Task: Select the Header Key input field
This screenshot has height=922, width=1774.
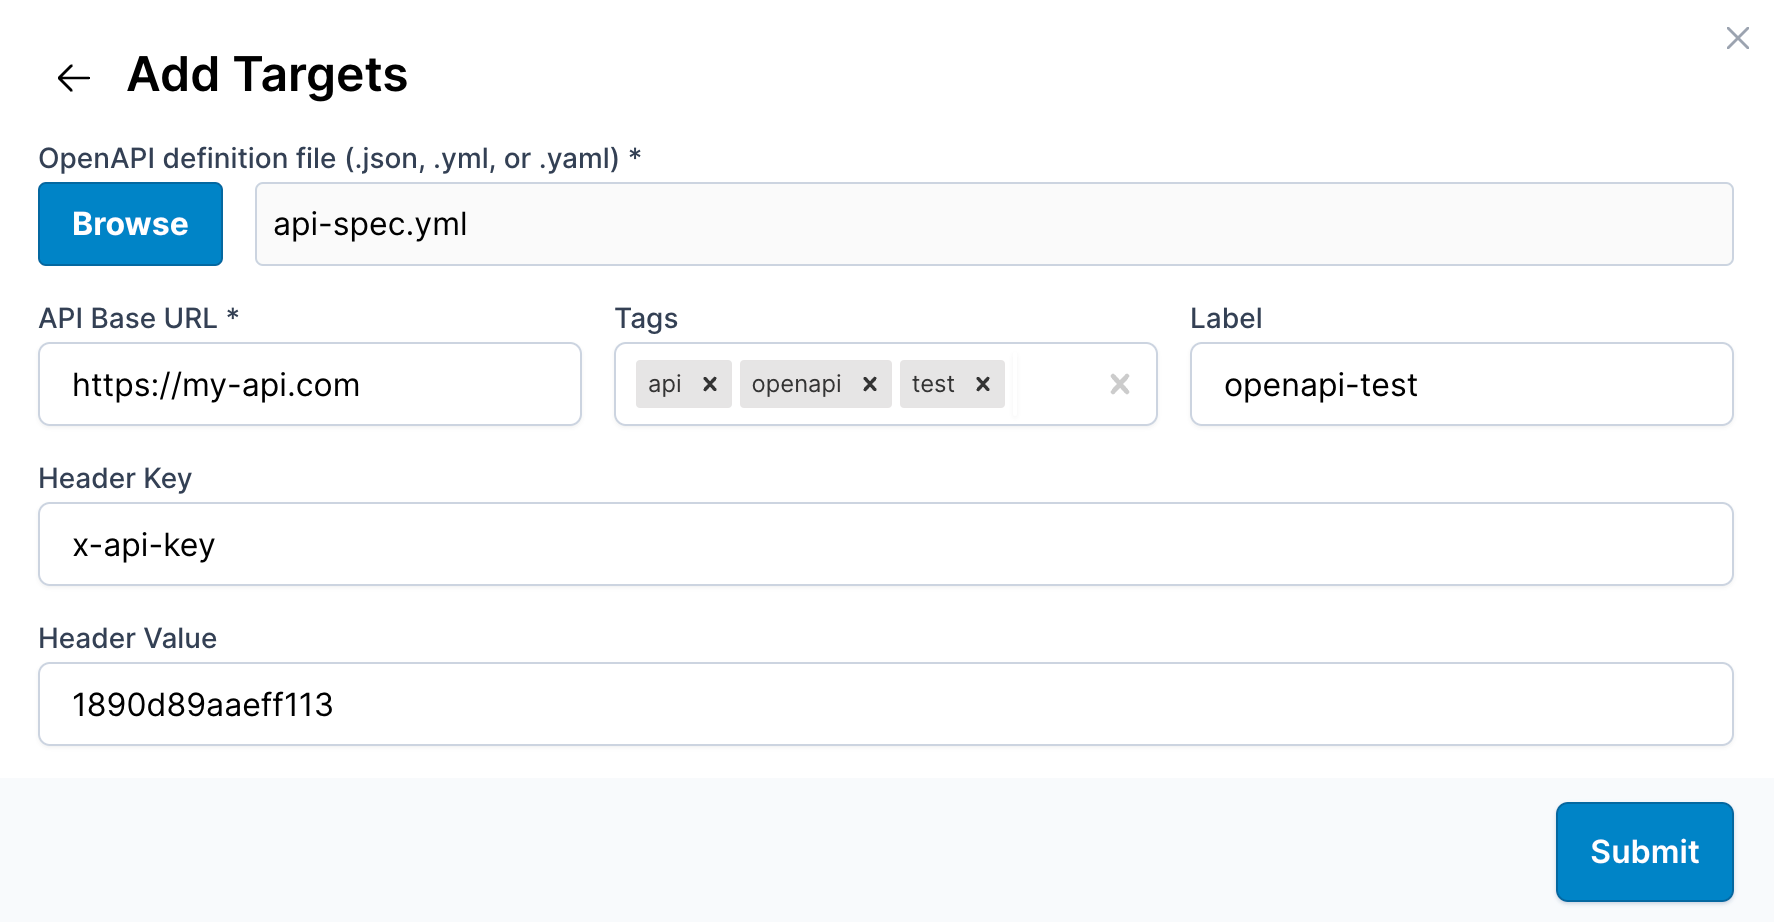Action: (x=885, y=544)
